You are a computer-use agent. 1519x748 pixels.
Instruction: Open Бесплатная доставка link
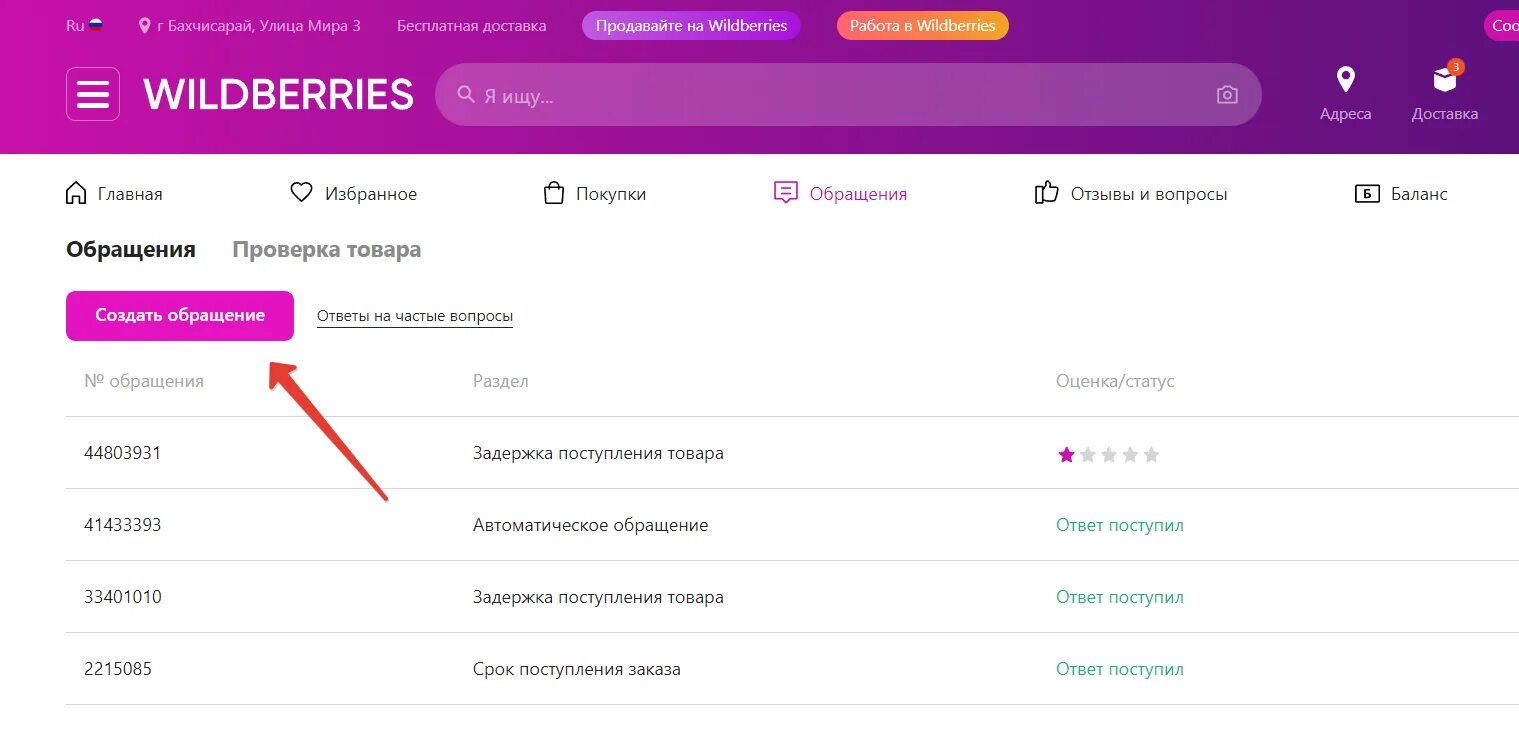(x=472, y=26)
